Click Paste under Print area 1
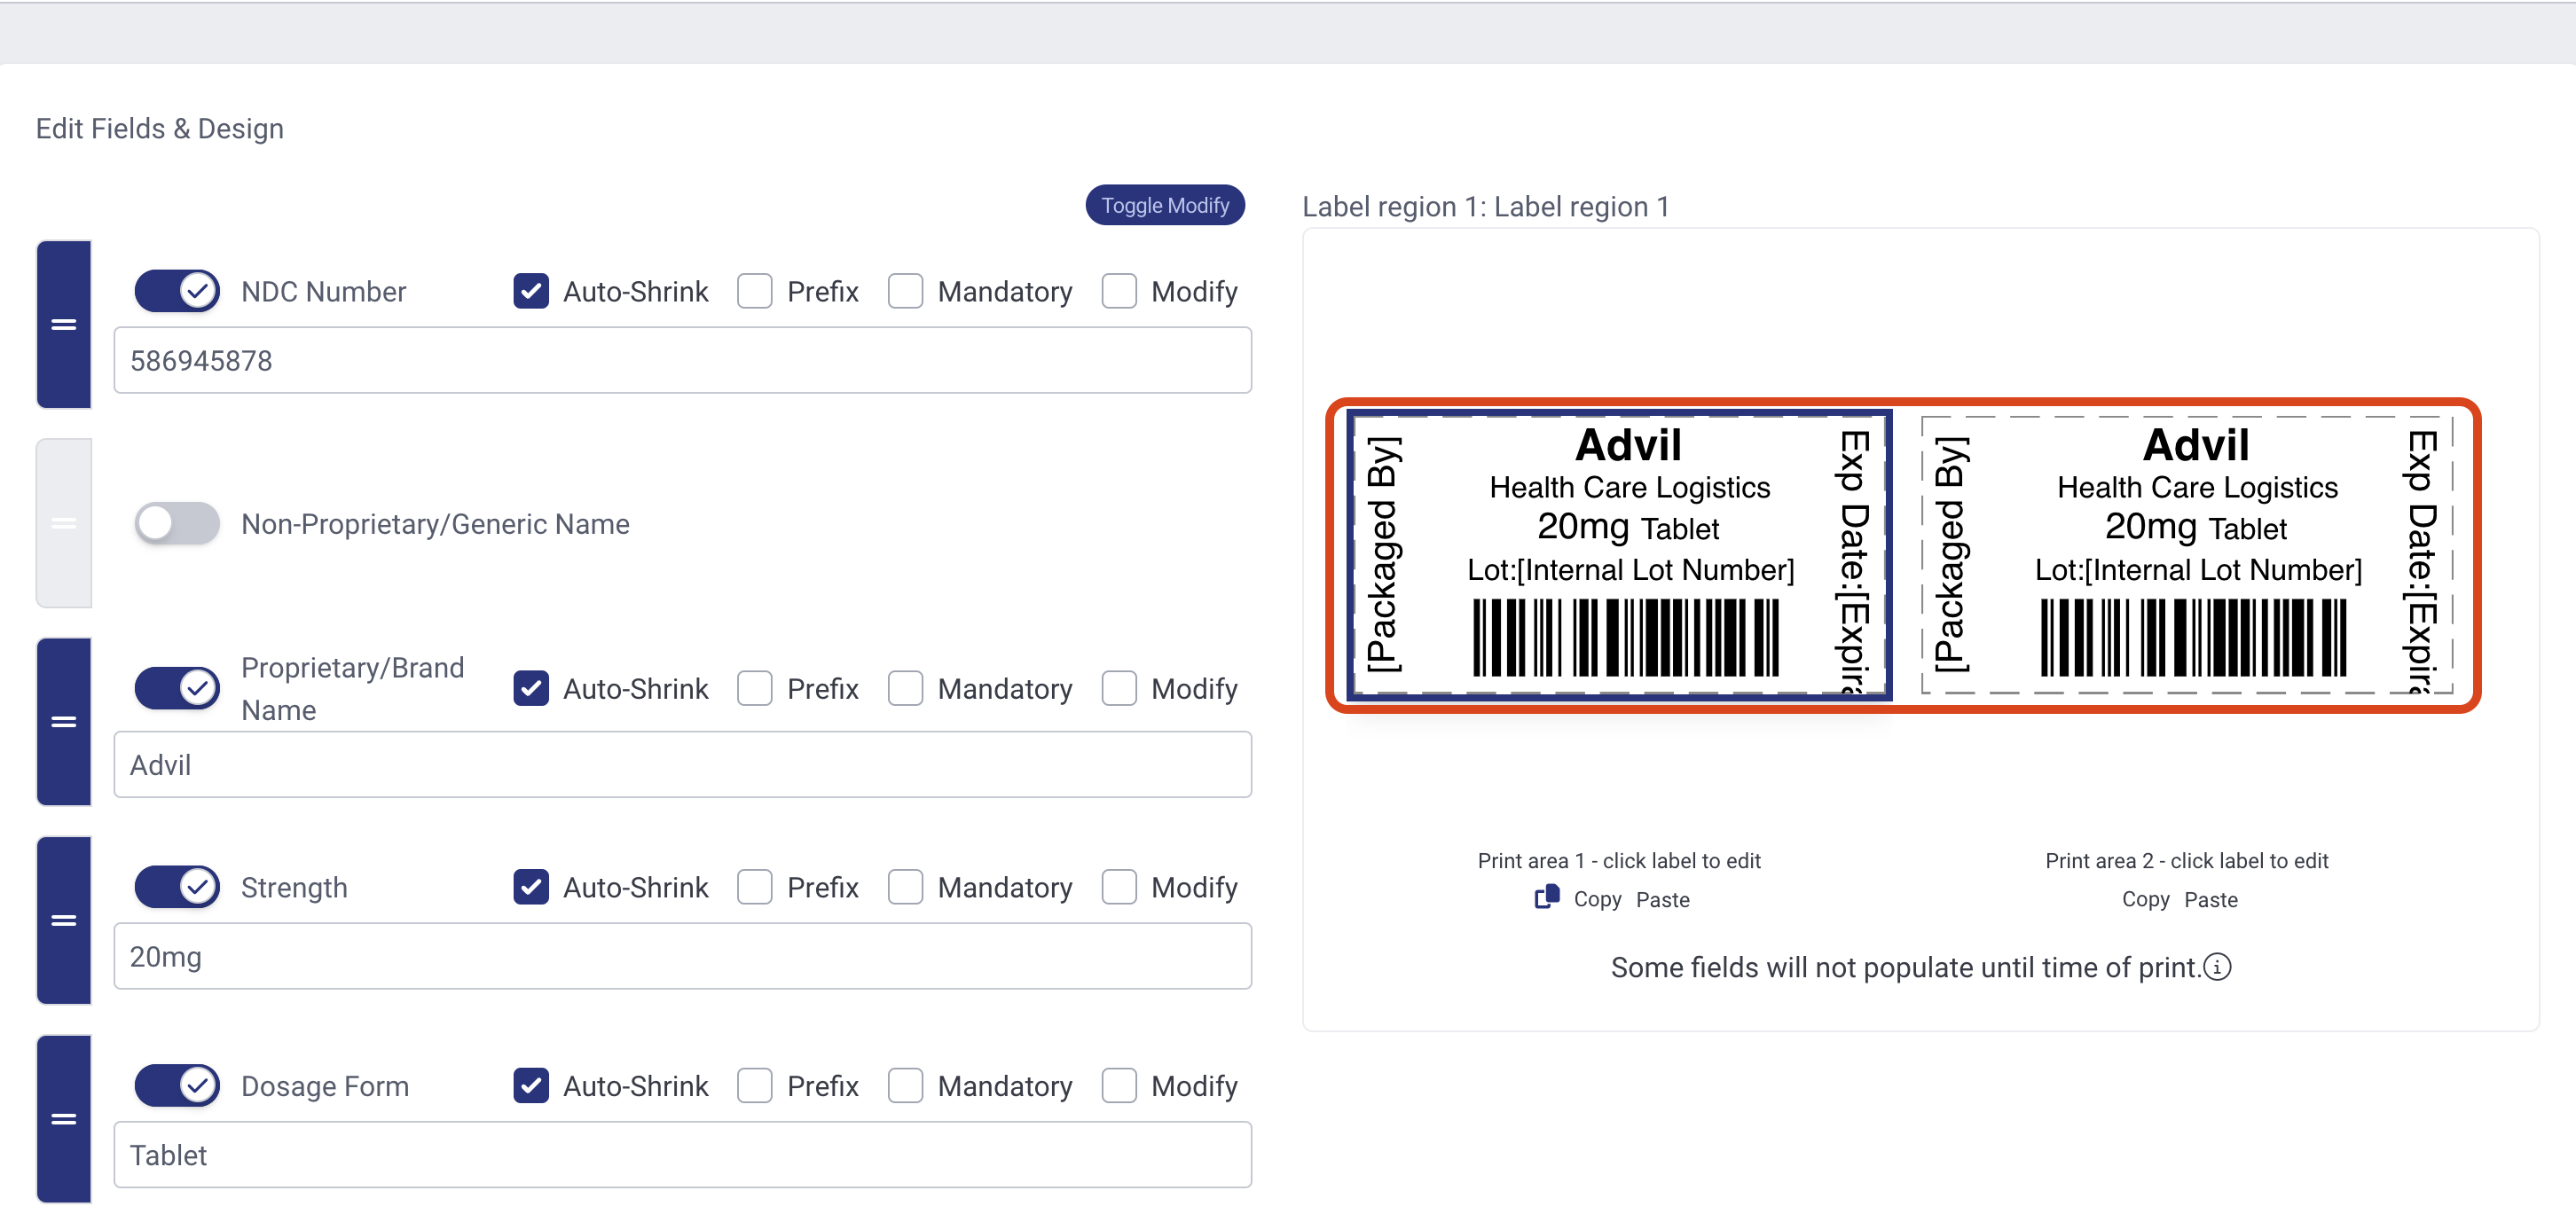2576x1222 pixels. pyautogui.click(x=1663, y=899)
